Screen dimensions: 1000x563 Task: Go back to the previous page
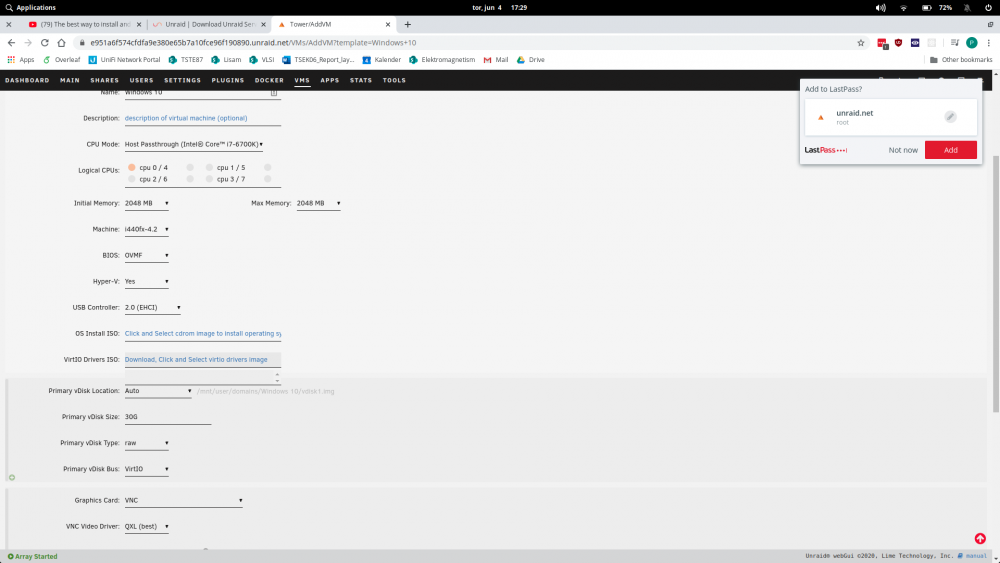[x=11, y=43]
